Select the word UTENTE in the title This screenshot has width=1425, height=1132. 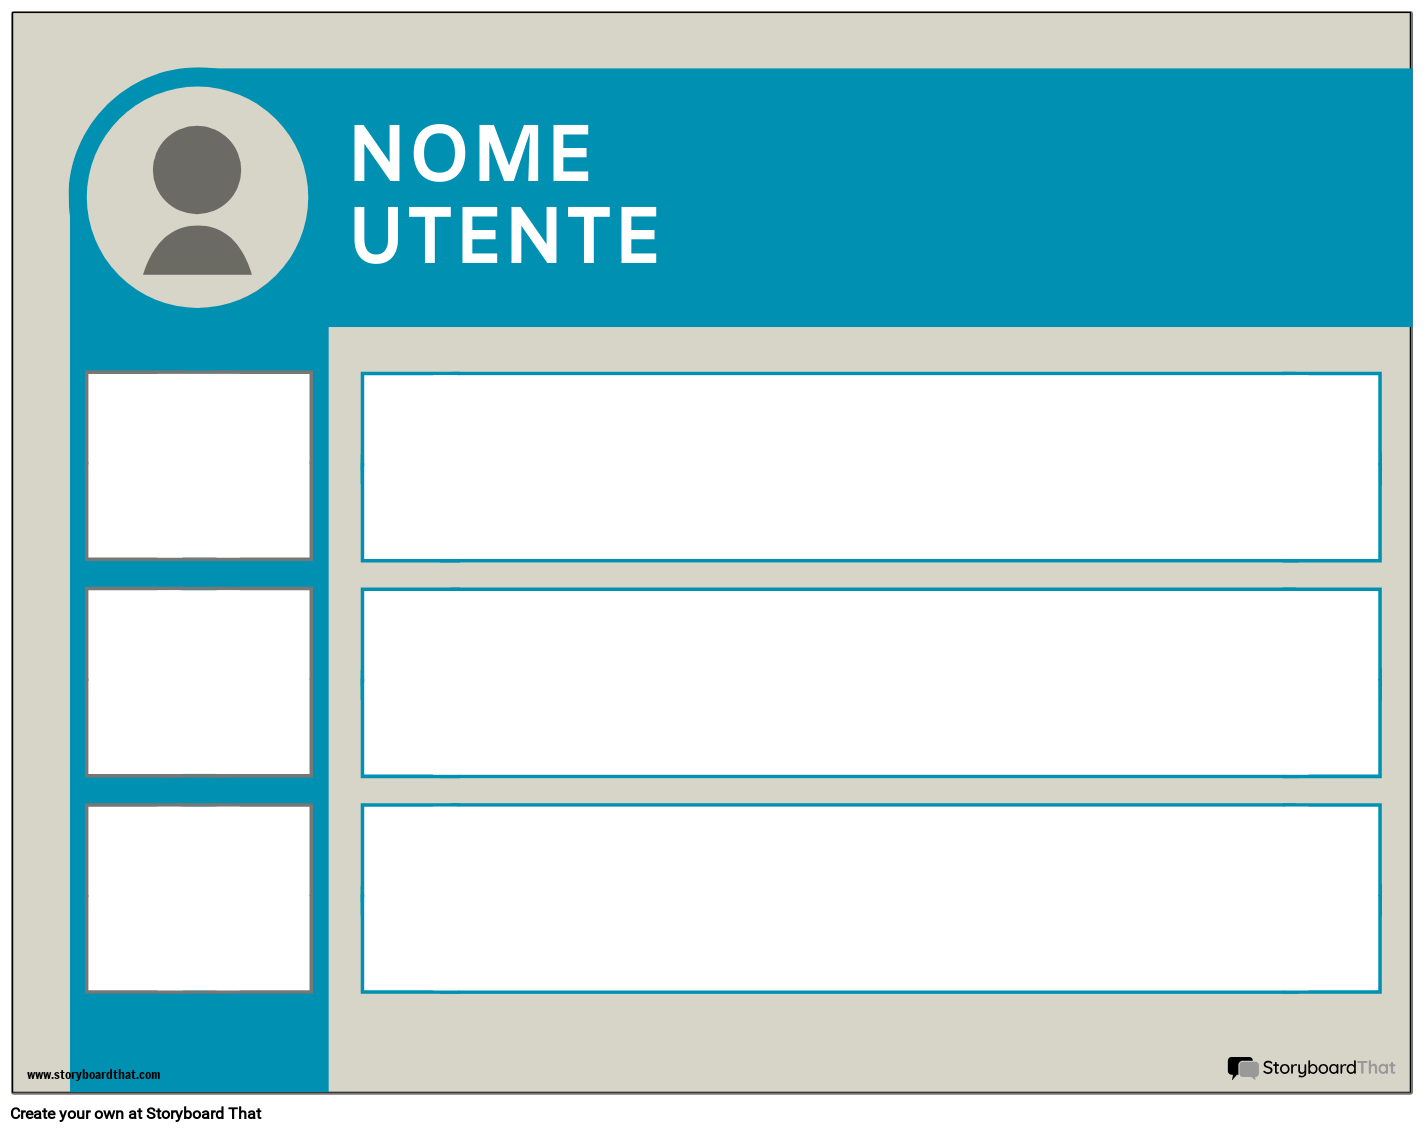pyautogui.click(x=505, y=236)
